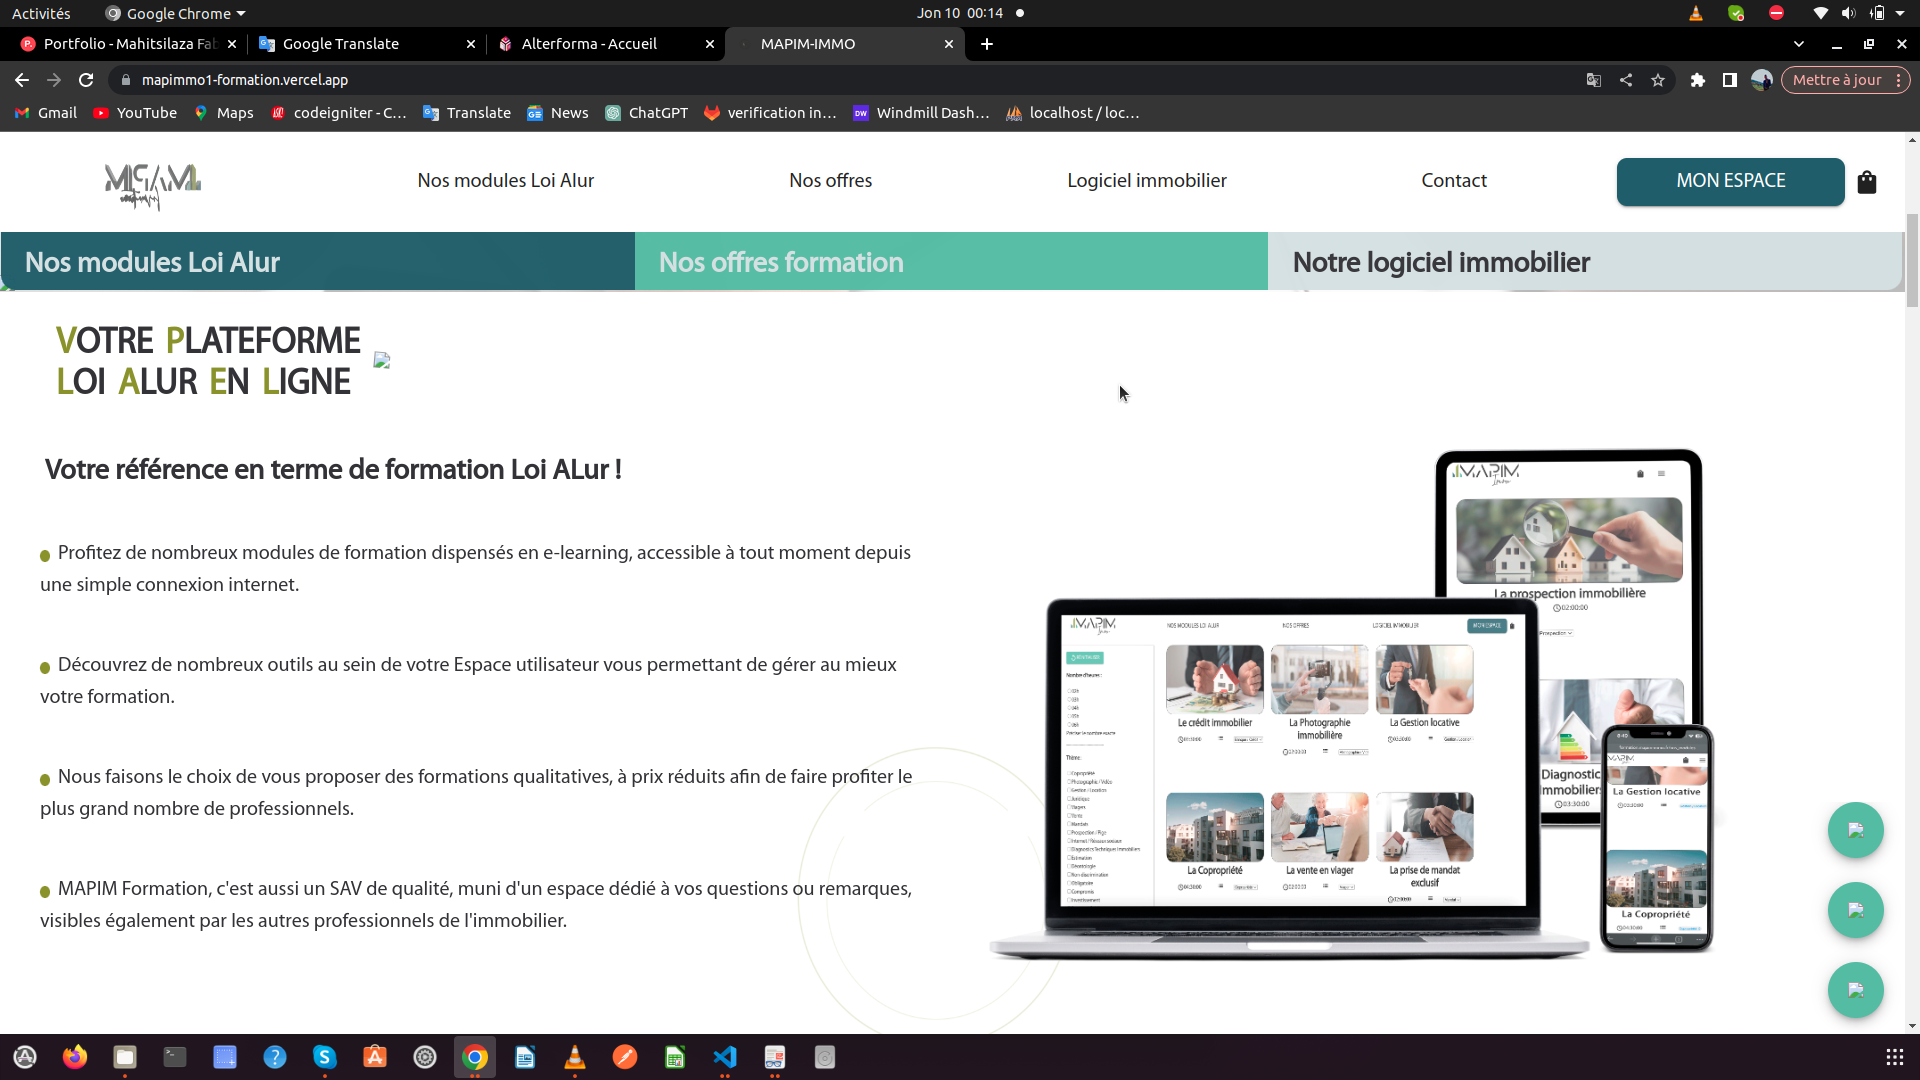Image resolution: width=1920 pixels, height=1080 pixels.
Task: Close the Google Translate tab
Action: (x=471, y=44)
